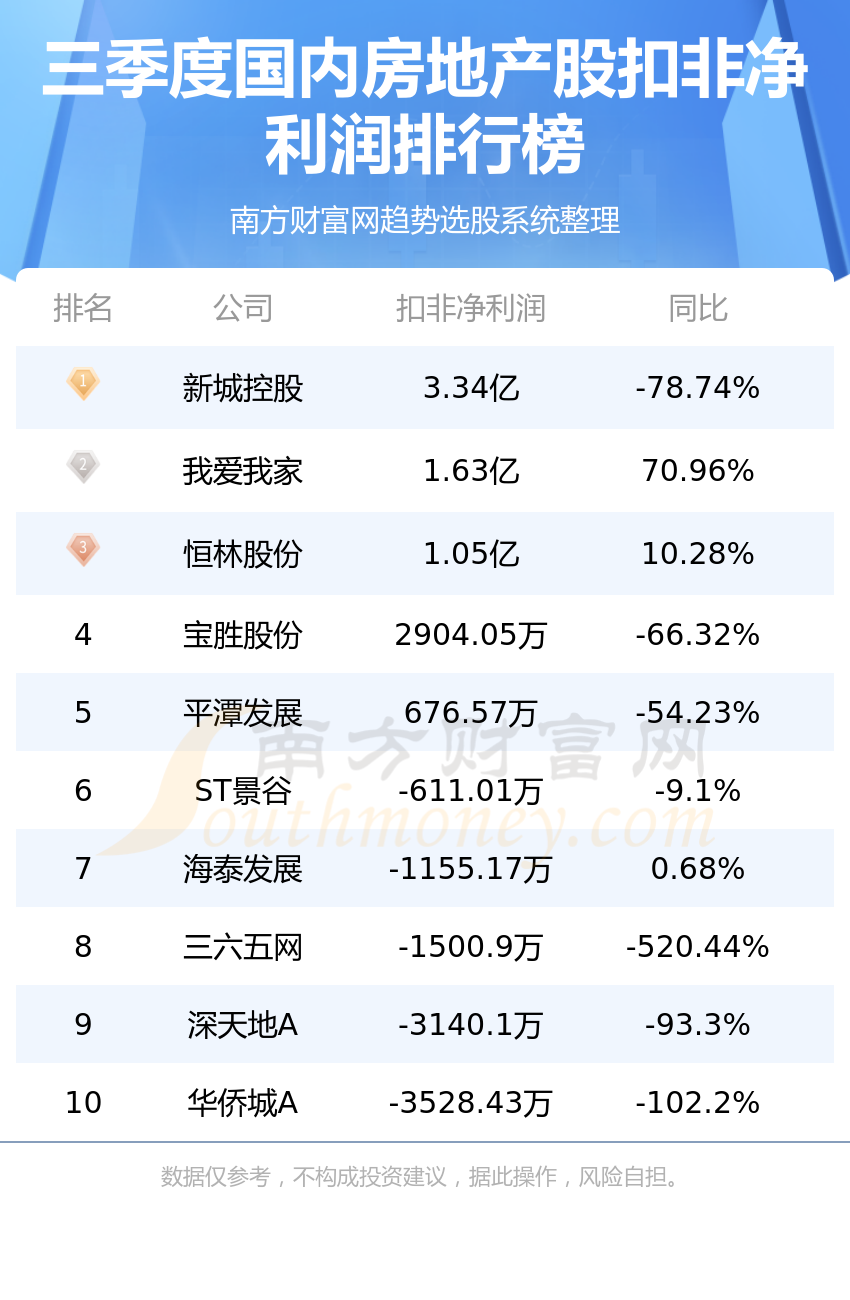Select the 扣非净利润 column header
This screenshot has width=850, height=1300.
coord(471,308)
